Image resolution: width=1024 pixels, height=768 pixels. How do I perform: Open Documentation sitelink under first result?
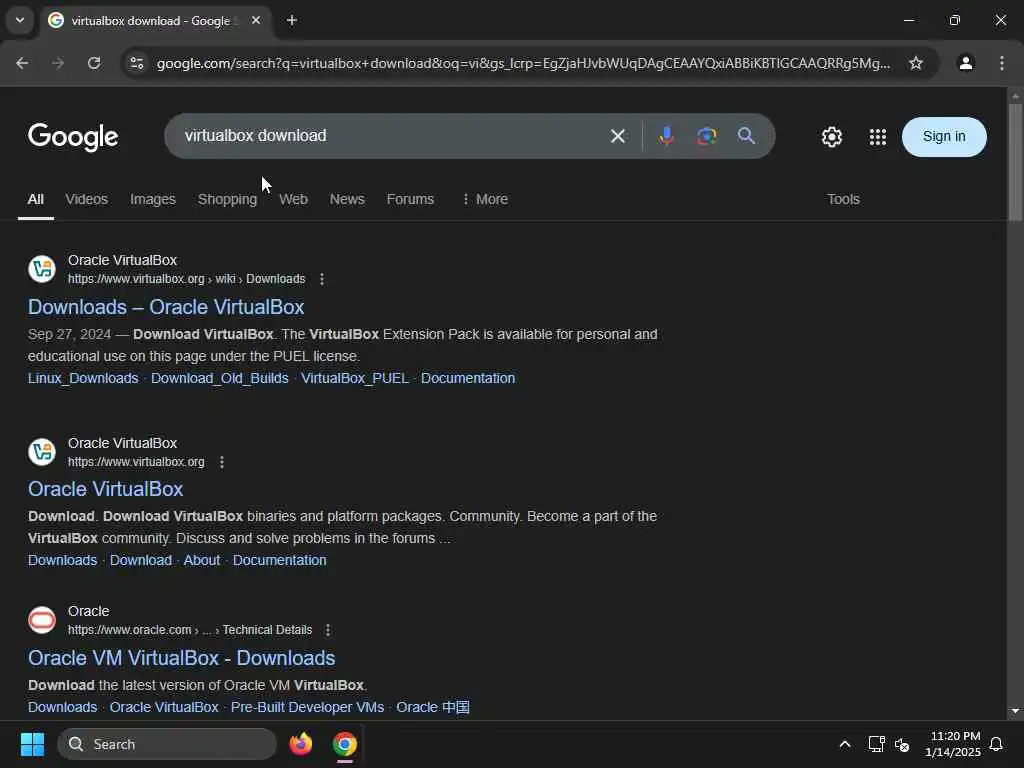468,378
